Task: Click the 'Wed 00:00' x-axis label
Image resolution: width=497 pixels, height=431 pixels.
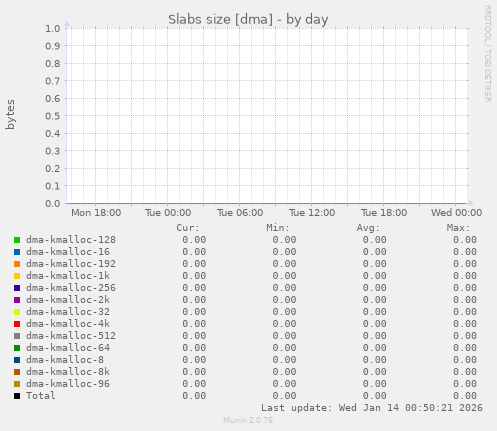Action: 456,213
